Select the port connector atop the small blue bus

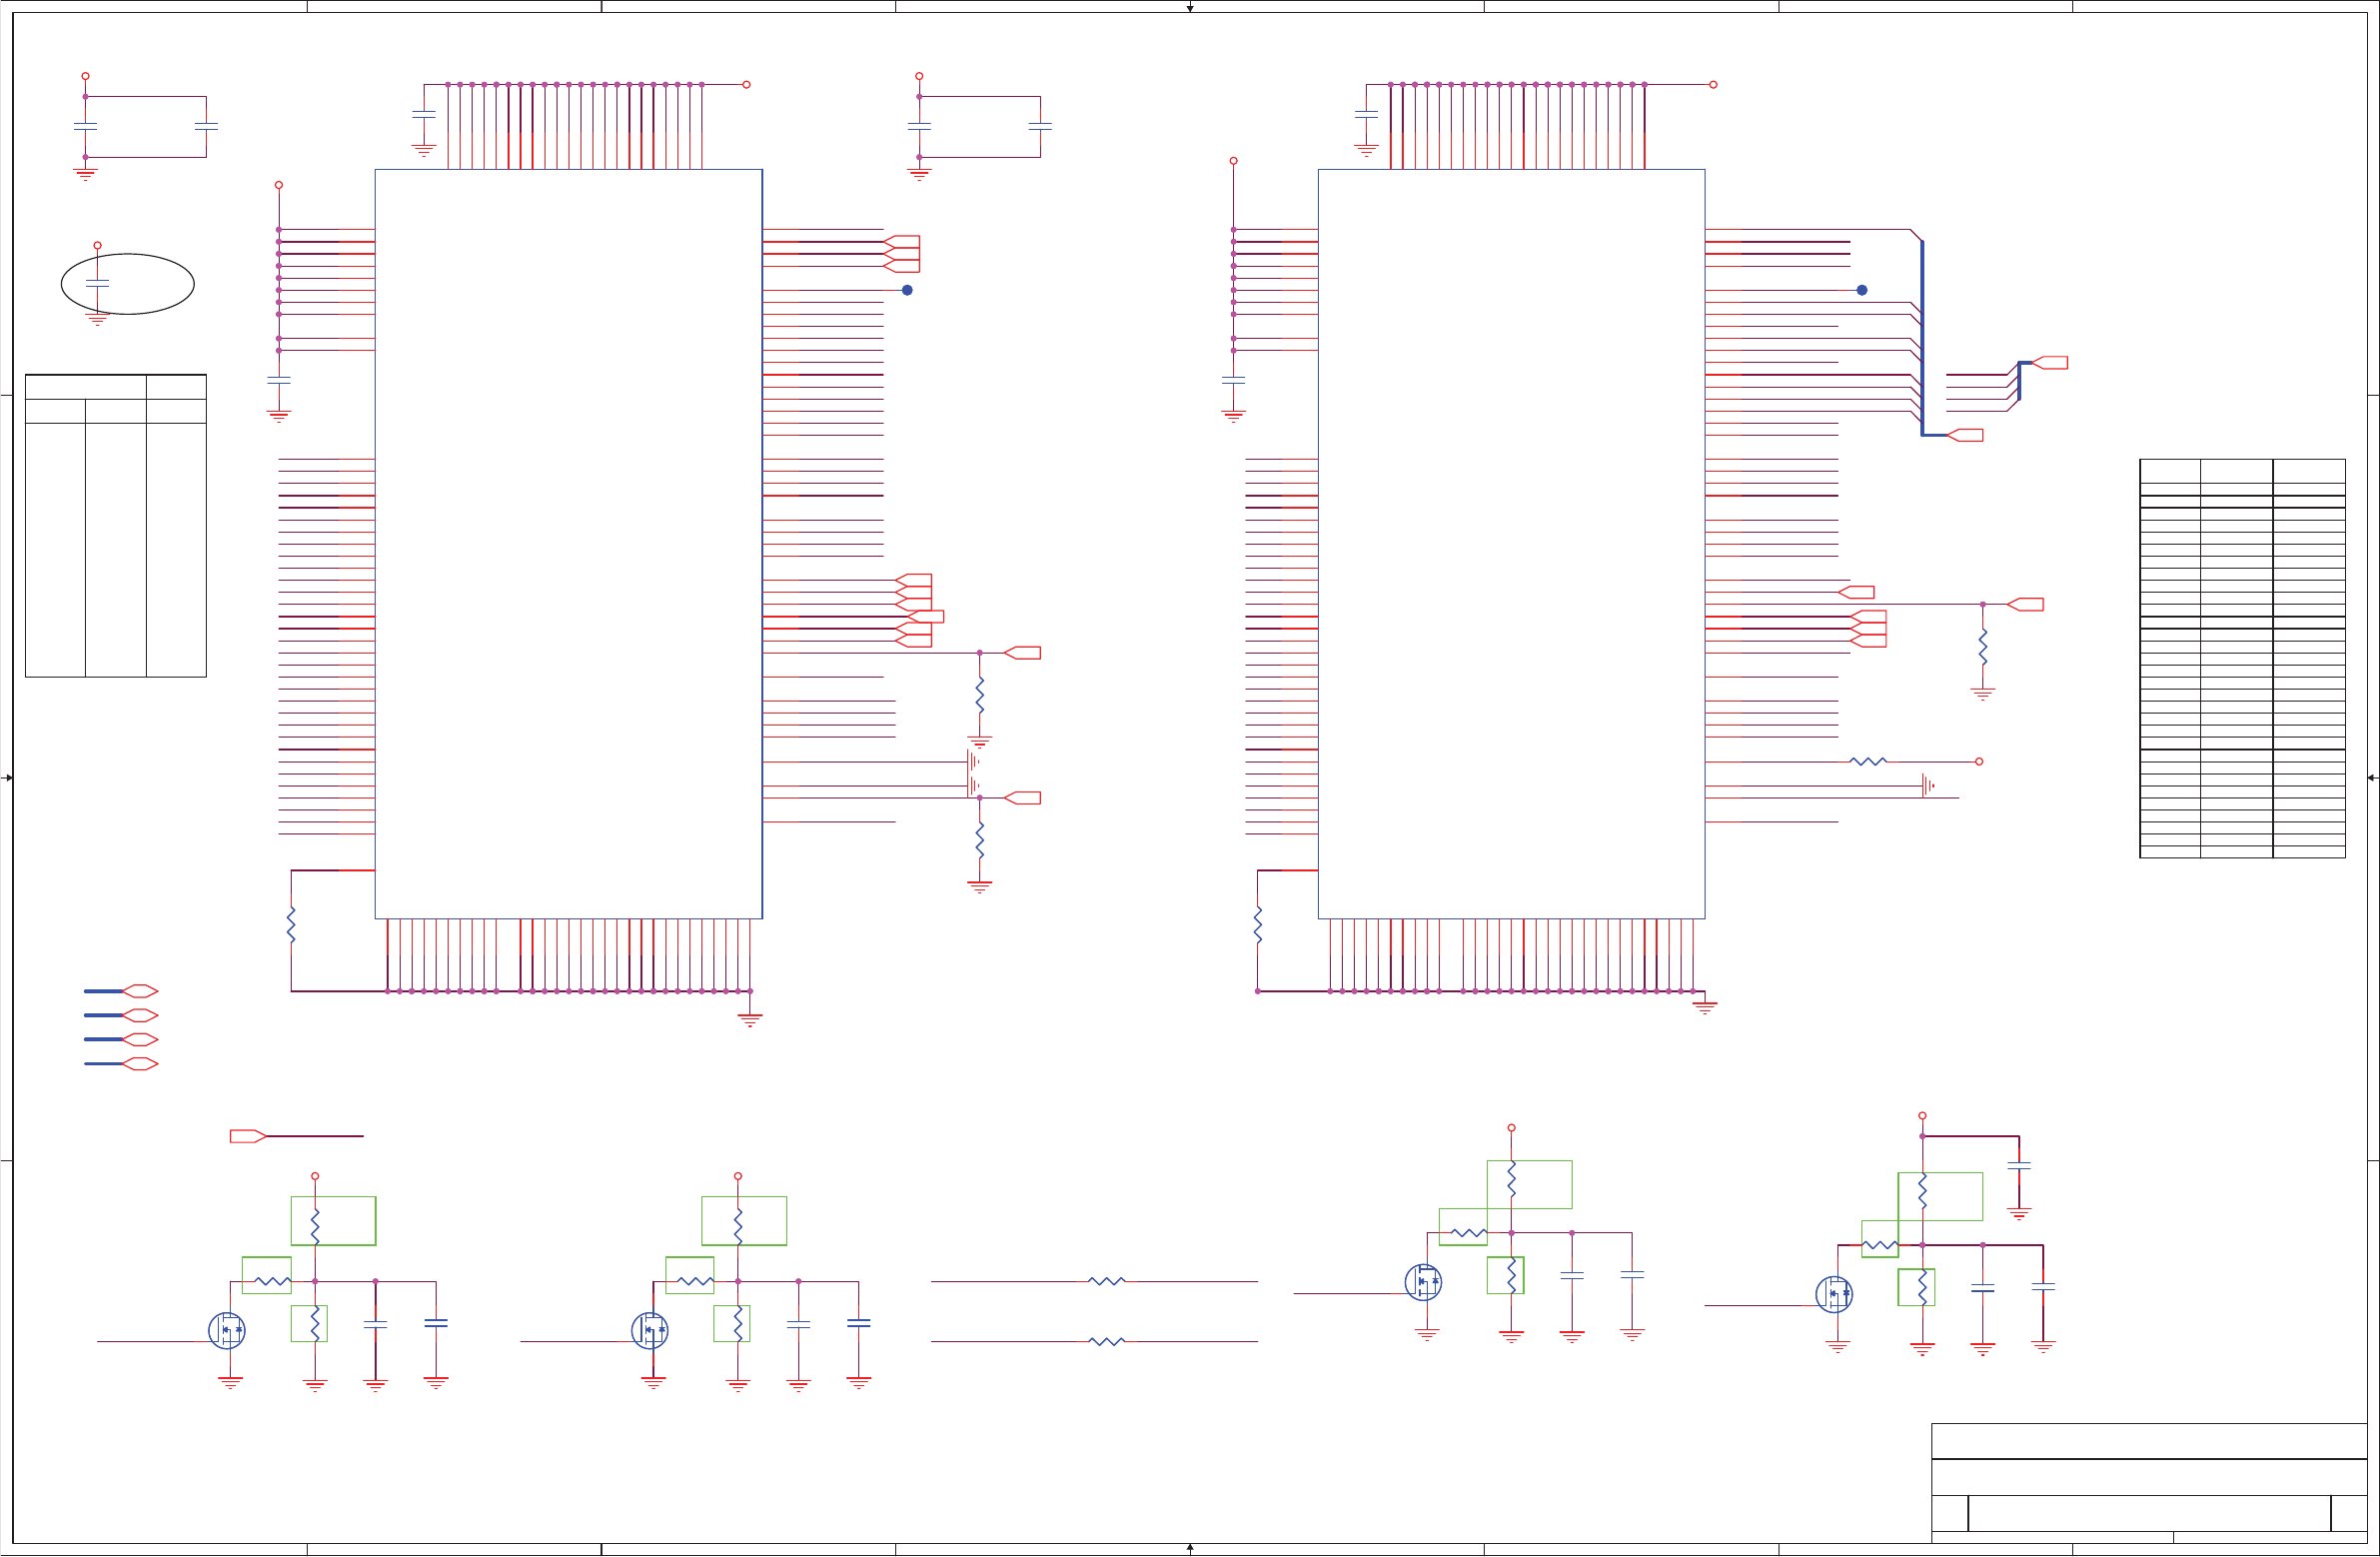click(x=2051, y=363)
